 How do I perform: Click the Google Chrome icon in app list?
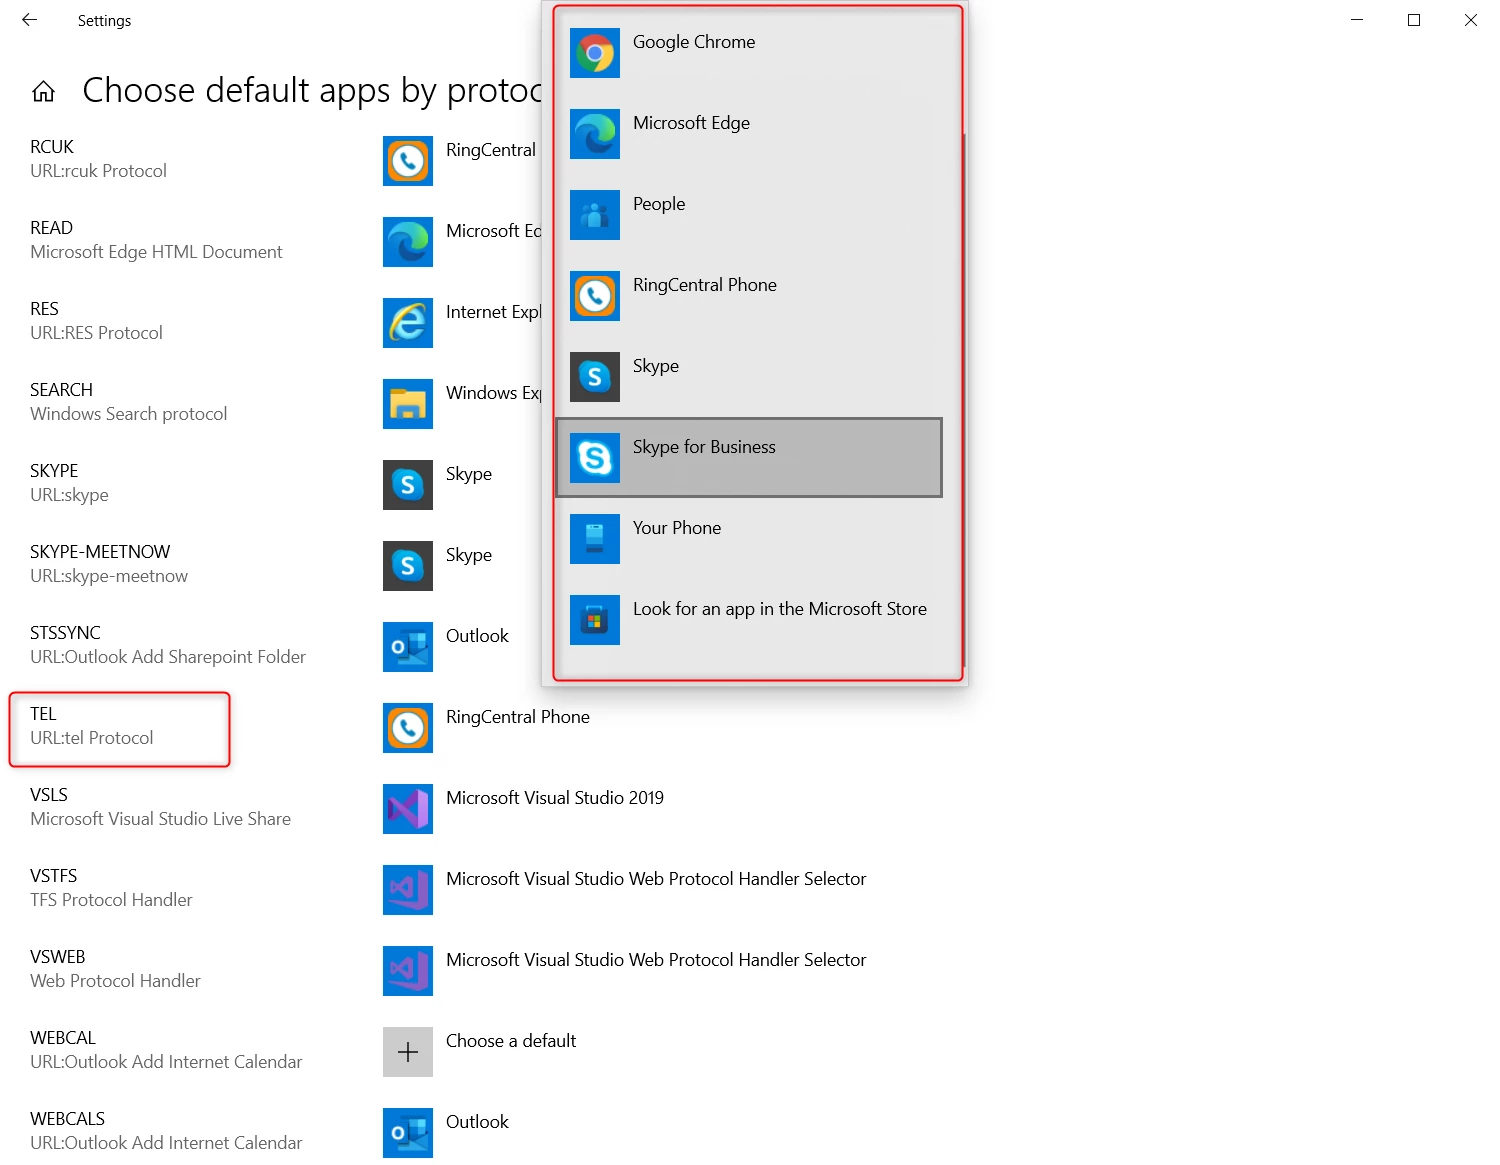click(595, 53)
